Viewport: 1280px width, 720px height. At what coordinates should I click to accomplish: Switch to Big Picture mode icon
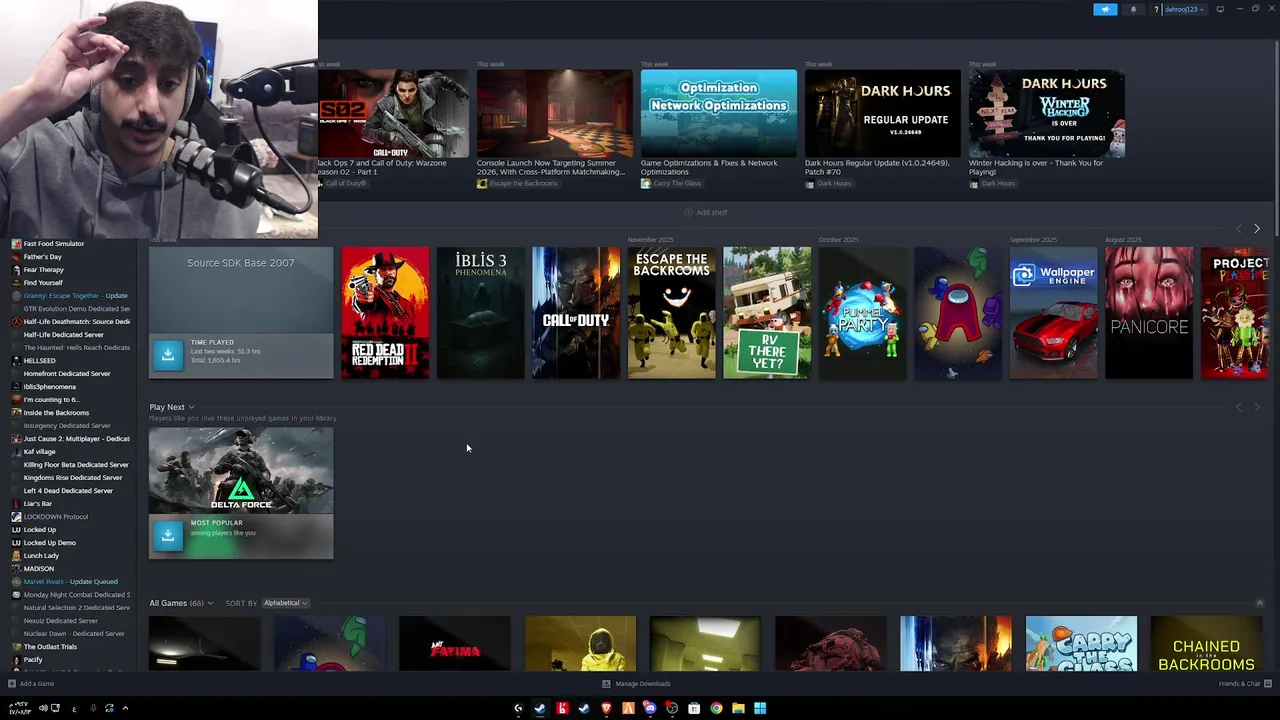[1220, 9]
